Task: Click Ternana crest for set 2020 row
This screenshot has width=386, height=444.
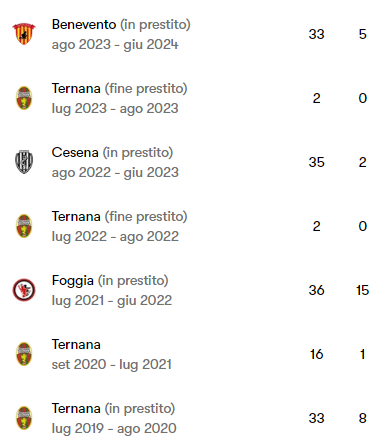Action: pos(24,354)
